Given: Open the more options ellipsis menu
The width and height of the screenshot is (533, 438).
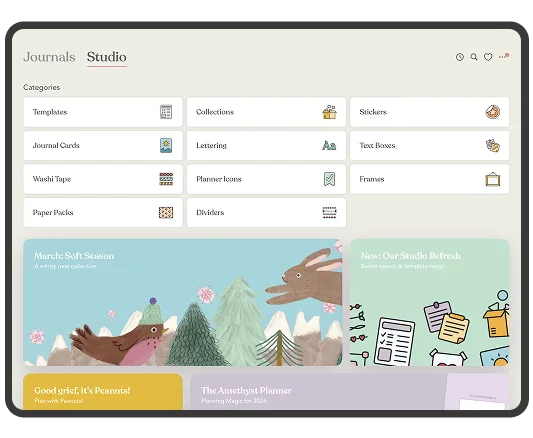Looking at the screenshot, I should (x=503, y=56).
